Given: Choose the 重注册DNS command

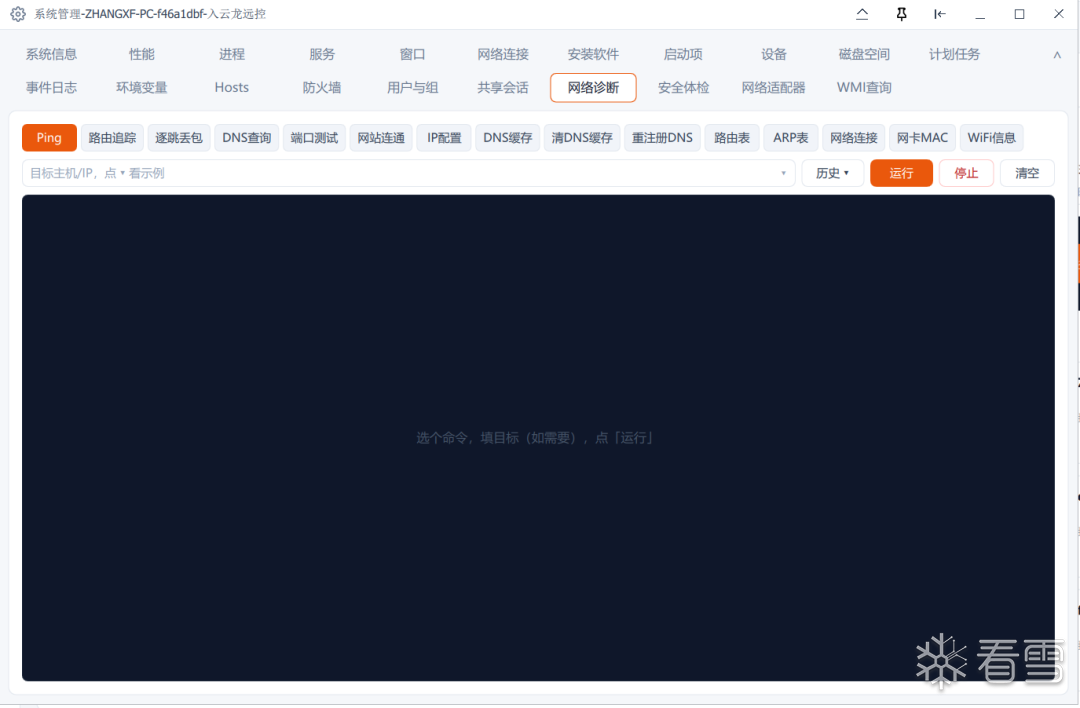Looking at the screenshot, I should click(x=662, y=138).
